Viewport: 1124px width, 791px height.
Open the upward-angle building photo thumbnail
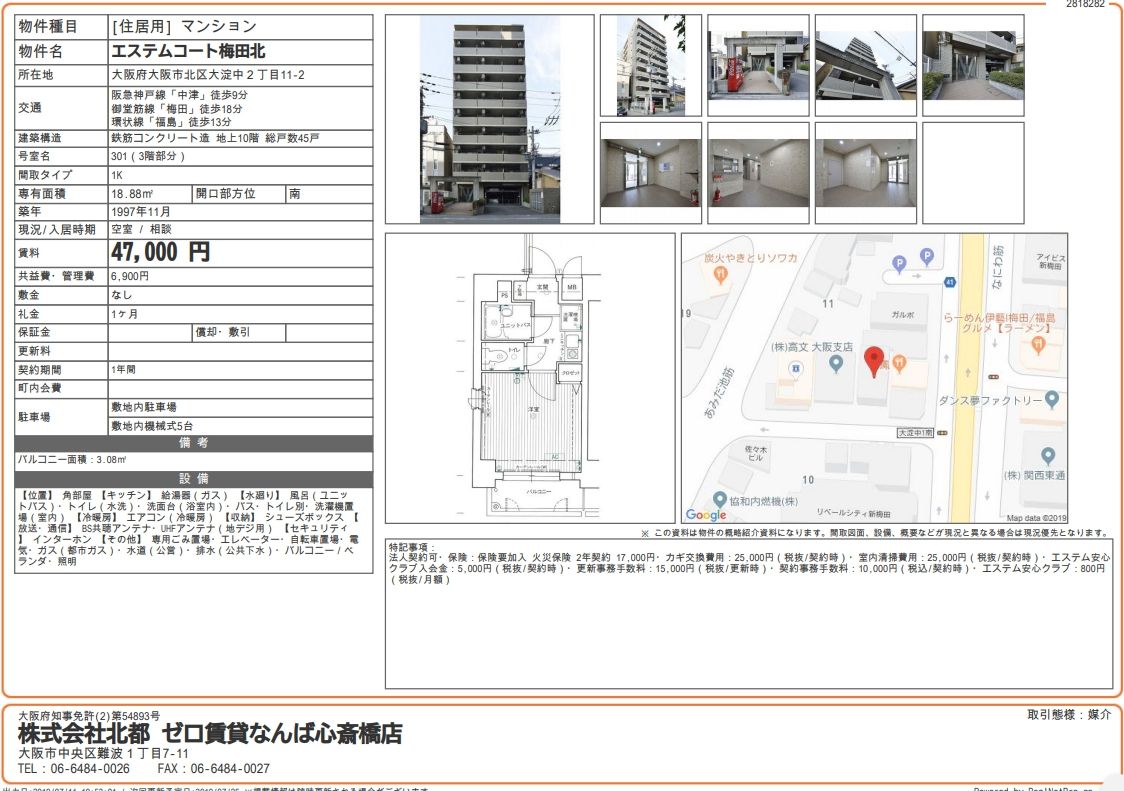866,65
